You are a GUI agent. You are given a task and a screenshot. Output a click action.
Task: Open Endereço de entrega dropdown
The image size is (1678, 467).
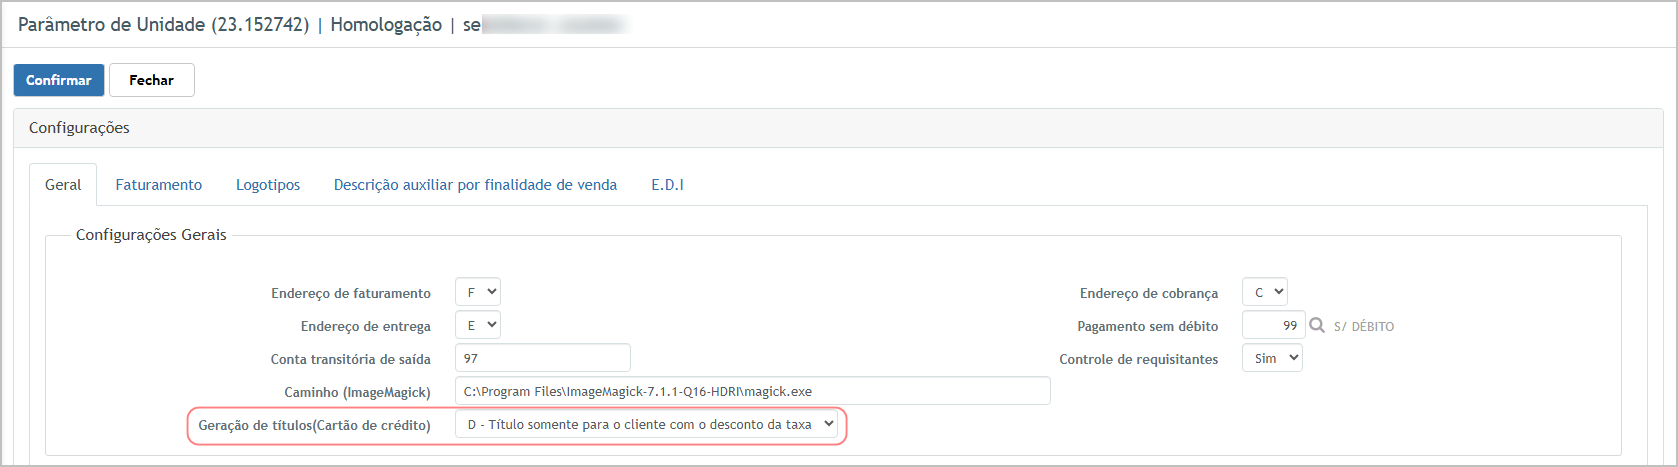point(478,325)
